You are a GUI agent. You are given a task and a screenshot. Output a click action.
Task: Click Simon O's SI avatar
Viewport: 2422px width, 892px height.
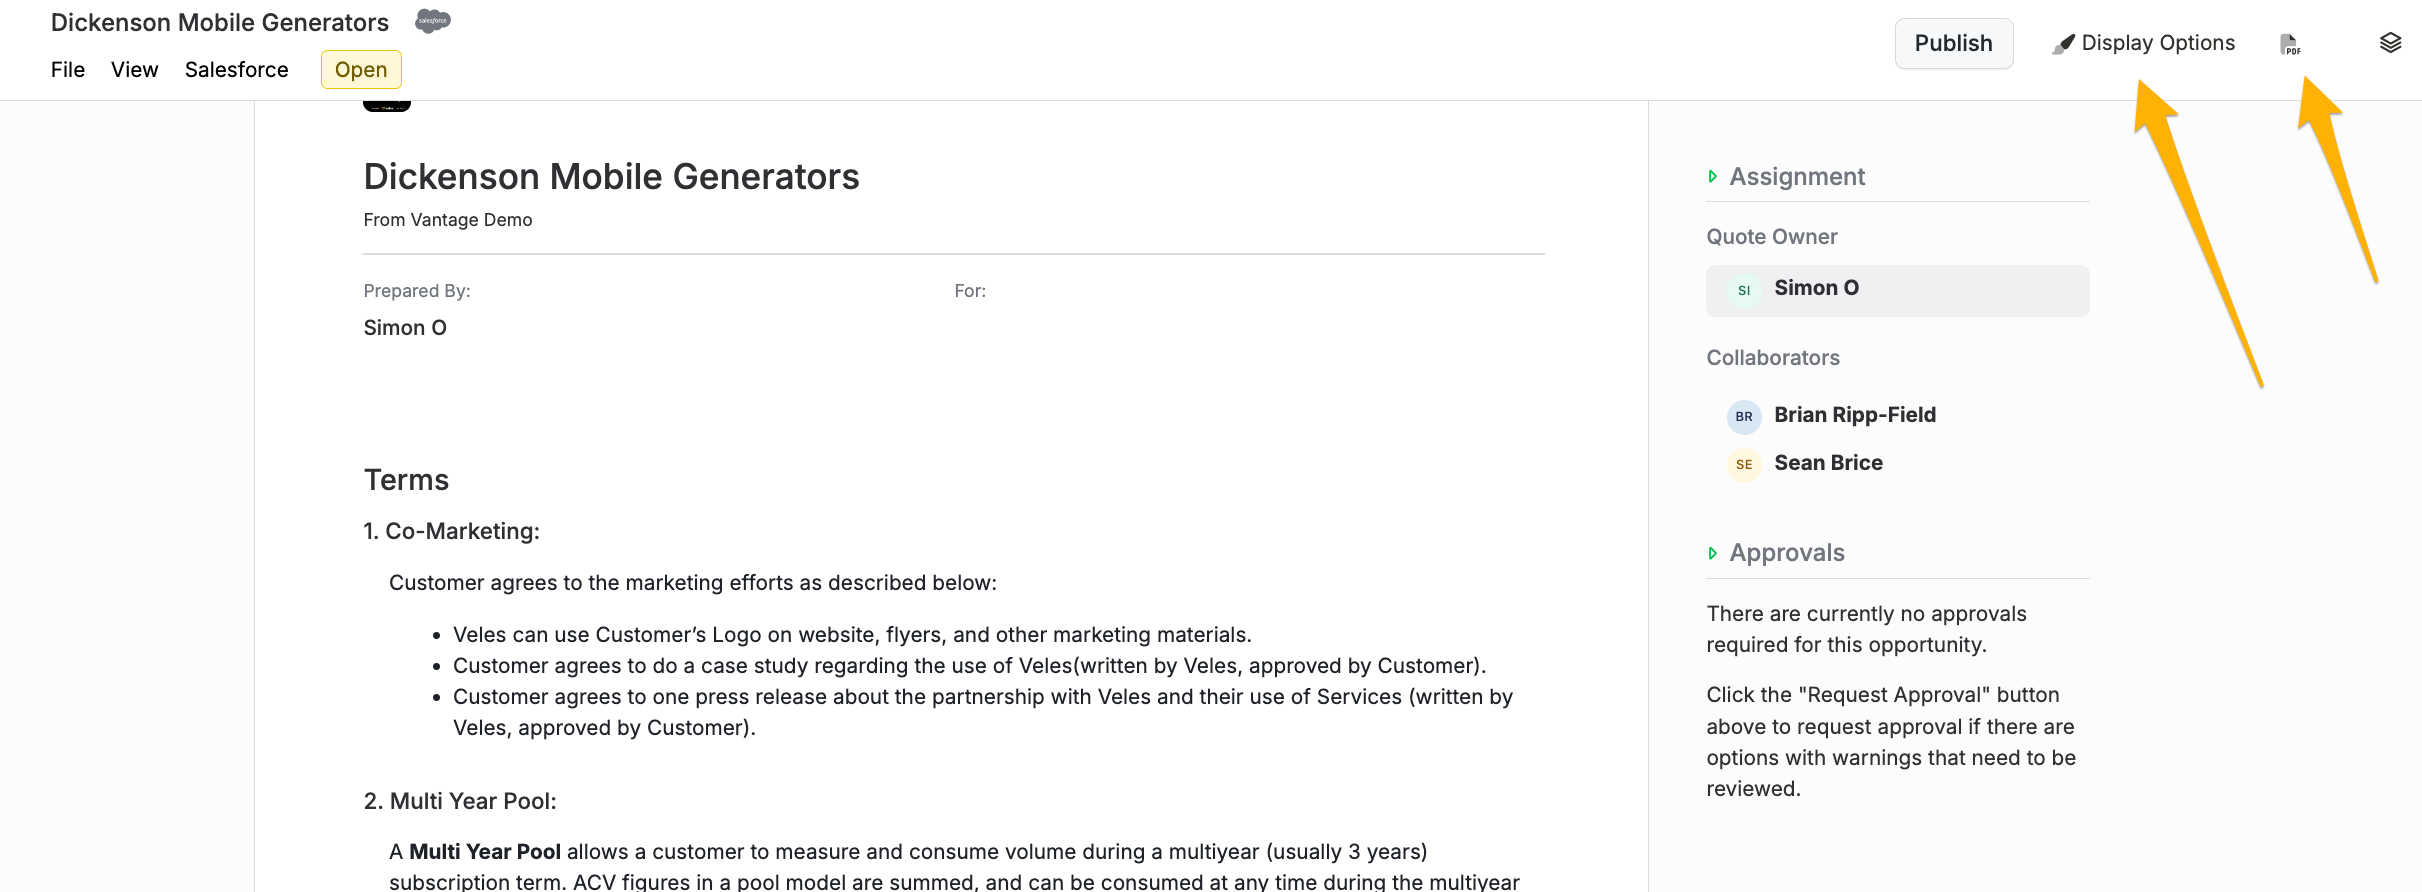click(1744, 290)
